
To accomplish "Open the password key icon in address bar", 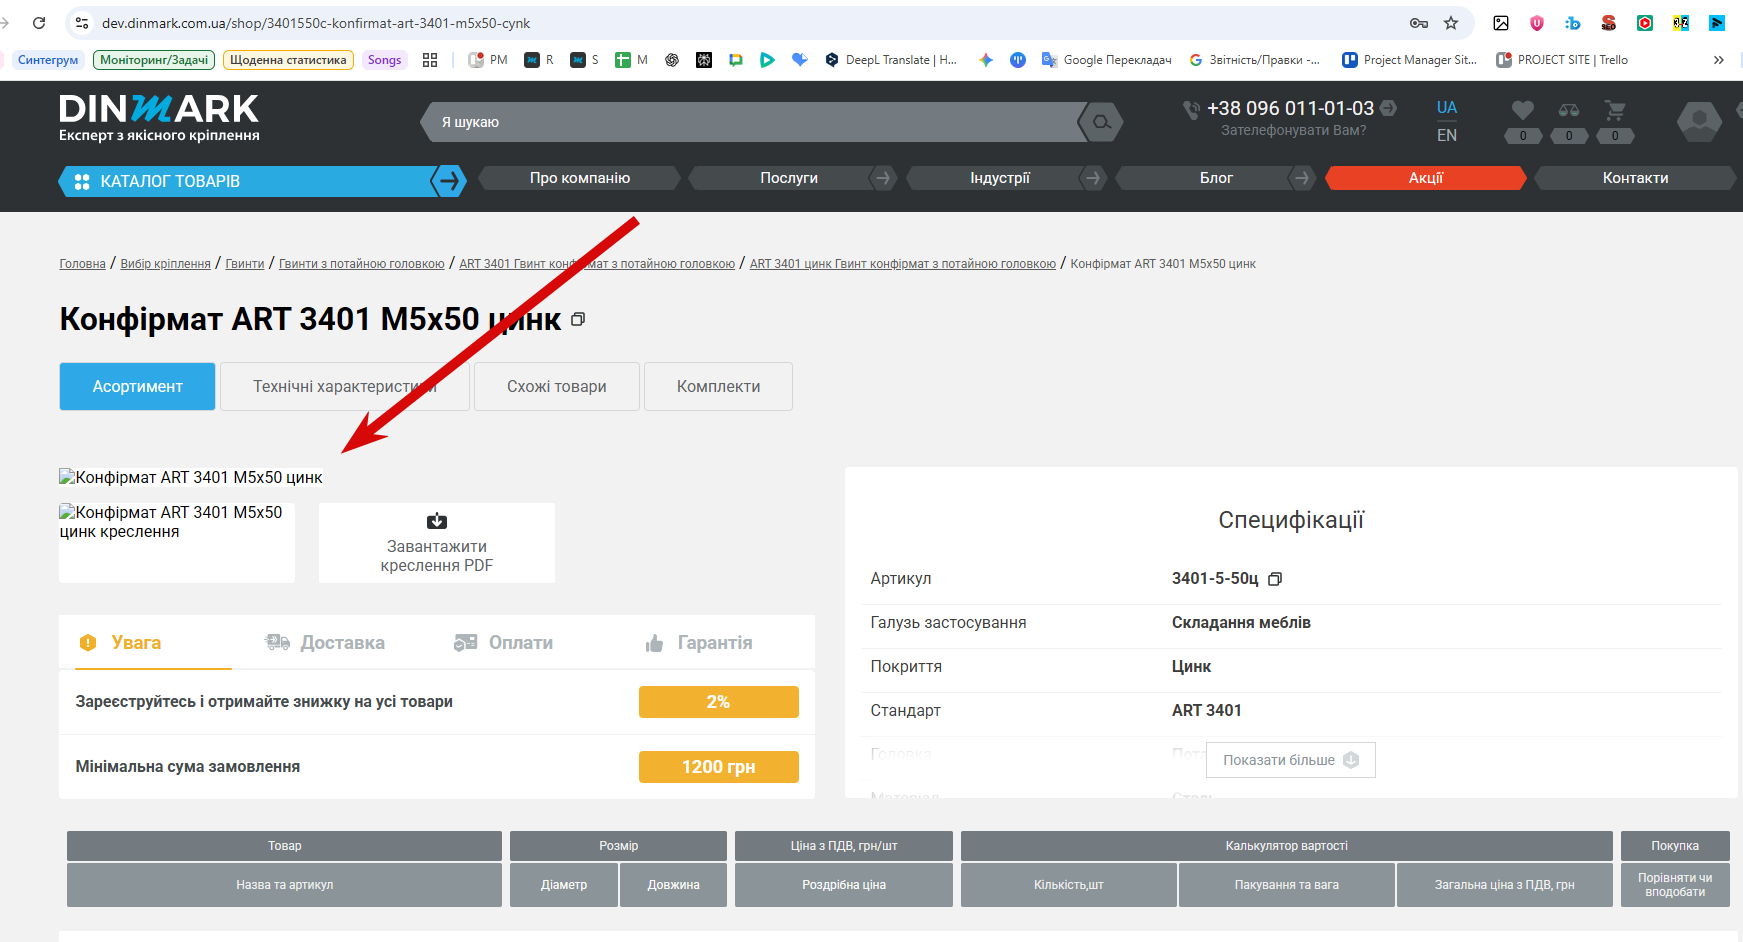I will click(1419, 23).
